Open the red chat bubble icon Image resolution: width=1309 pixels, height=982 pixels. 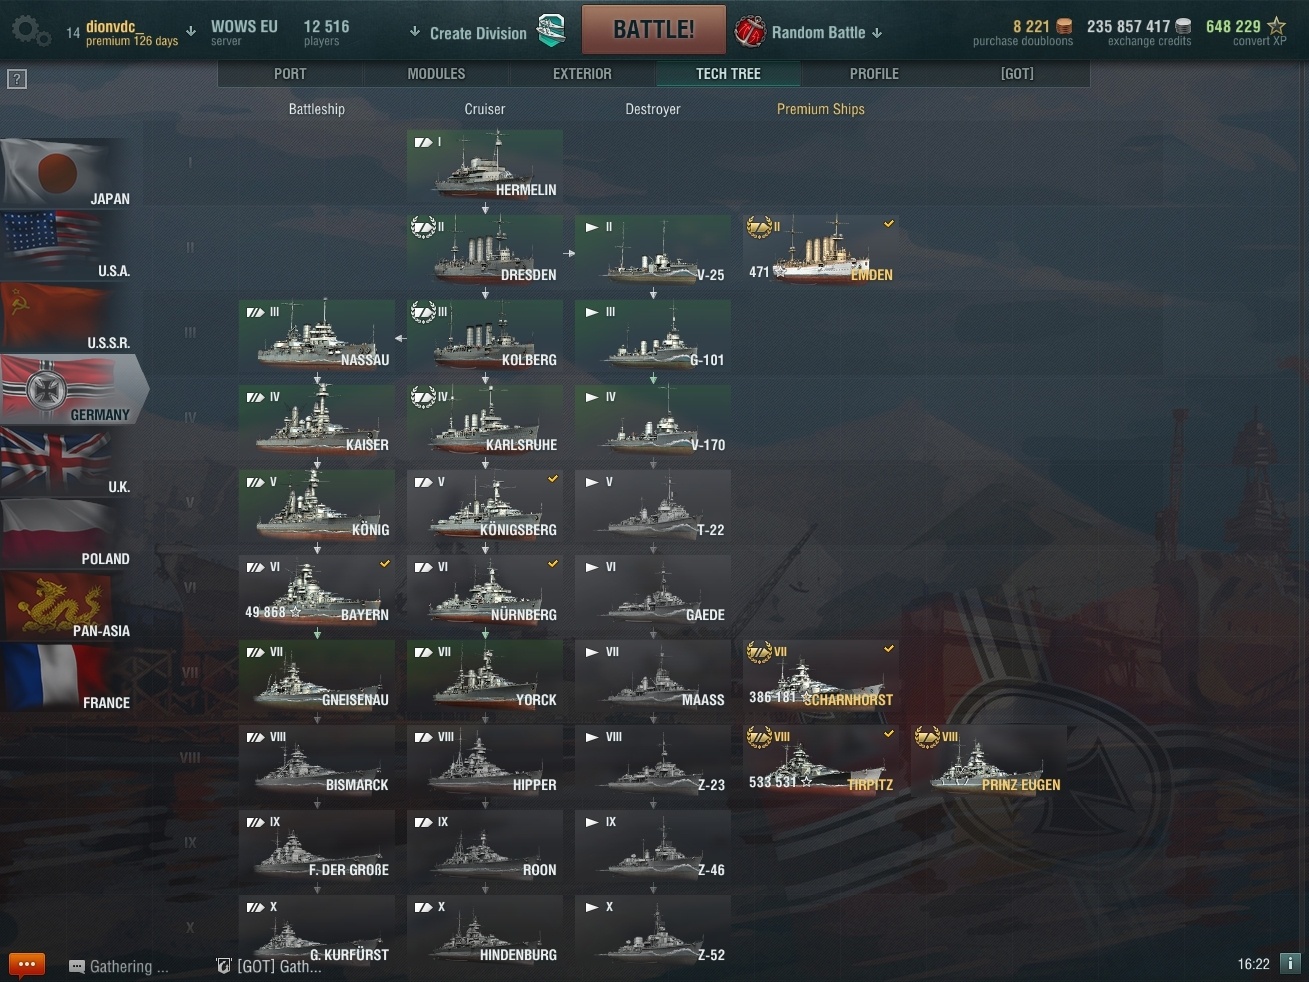[x=27, y=965]
